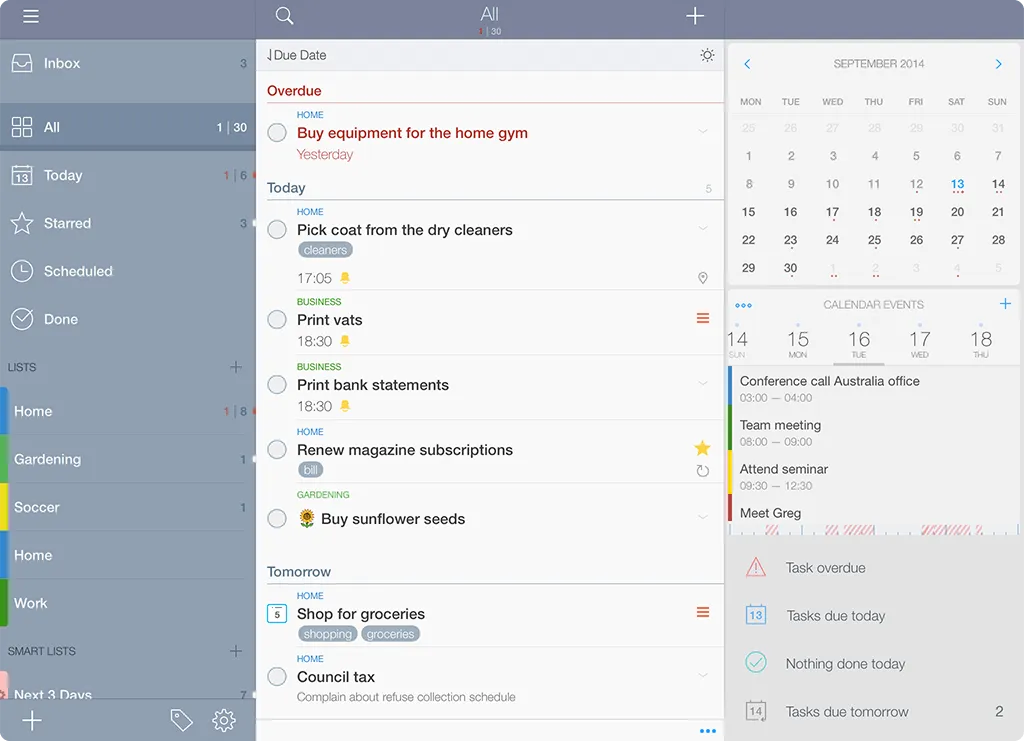
Task: Select the green Gardening list
Action: 47,460
